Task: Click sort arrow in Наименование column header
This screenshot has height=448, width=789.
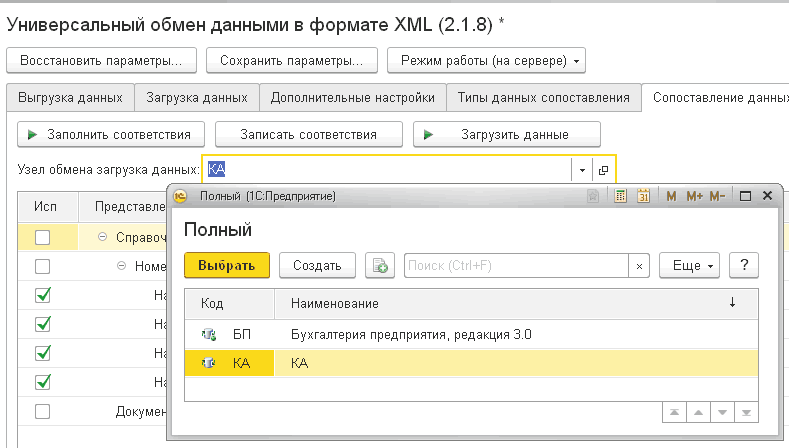Action: point(732,303)
